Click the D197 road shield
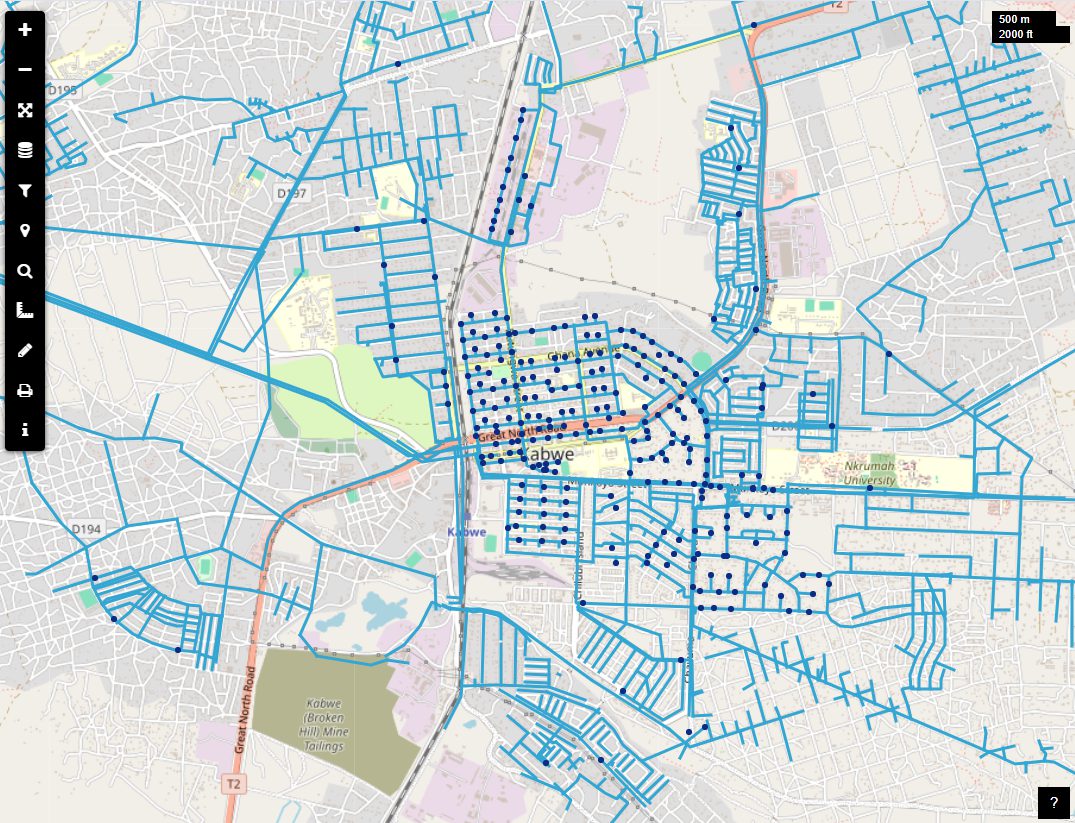The width and height of the screenshot is (1075, 823). 291,193
